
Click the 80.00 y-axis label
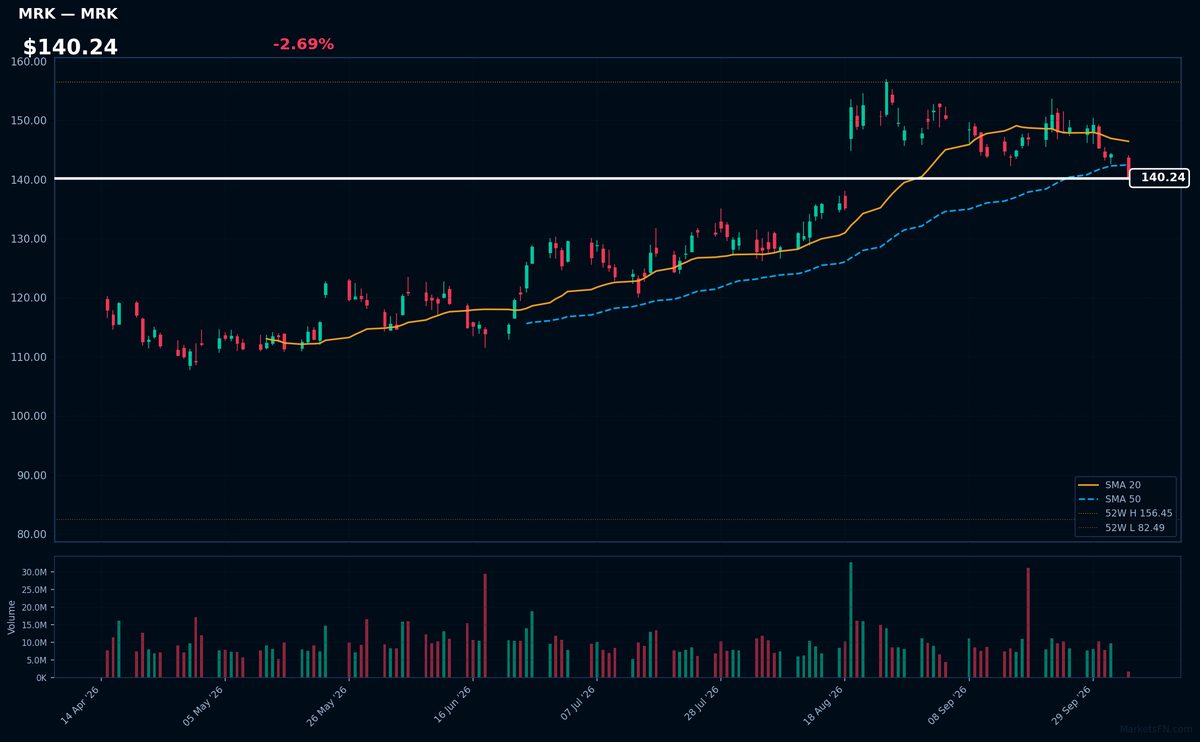(x=33, y=534)
